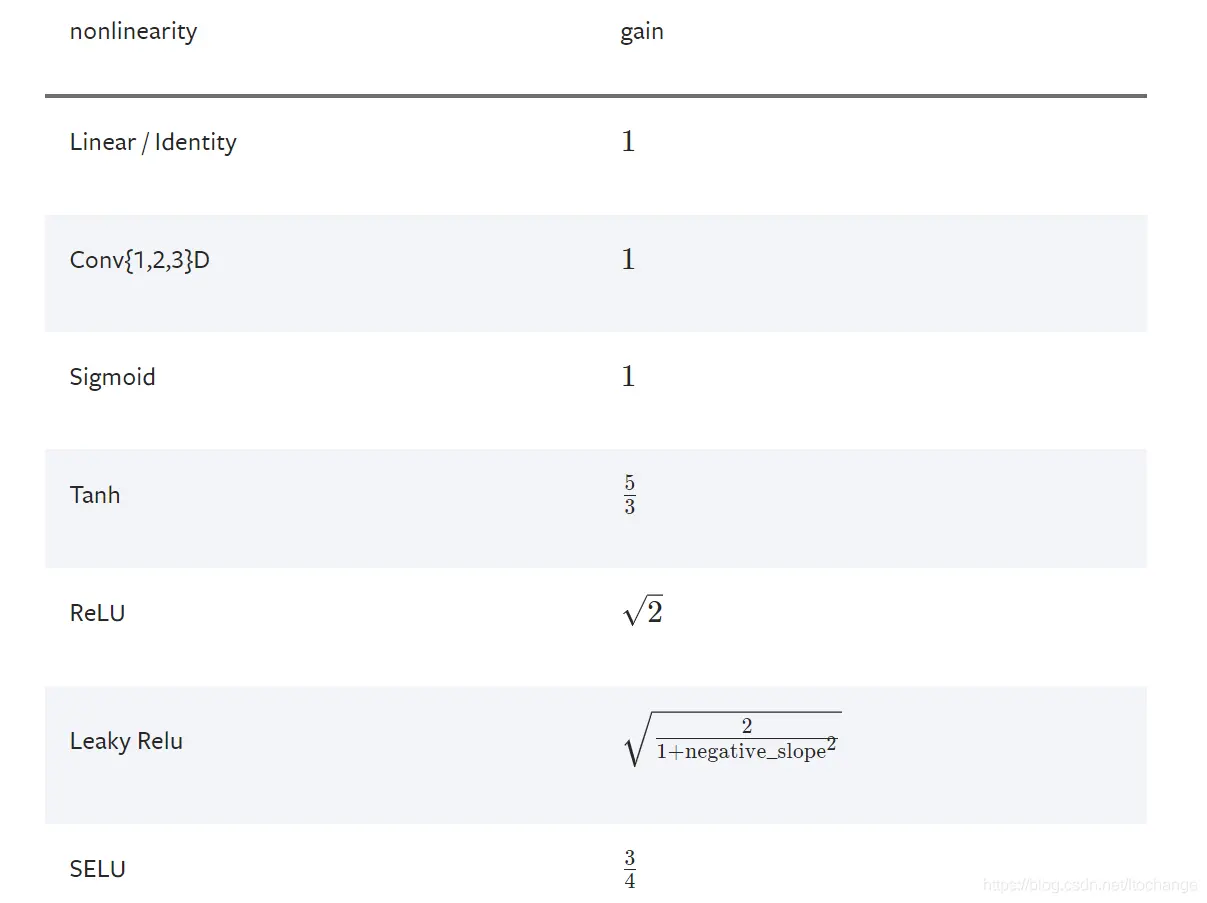Select the 'Leaky Relu' row label
Viewport: 1207px width, 903px height.
coord(126,741)
